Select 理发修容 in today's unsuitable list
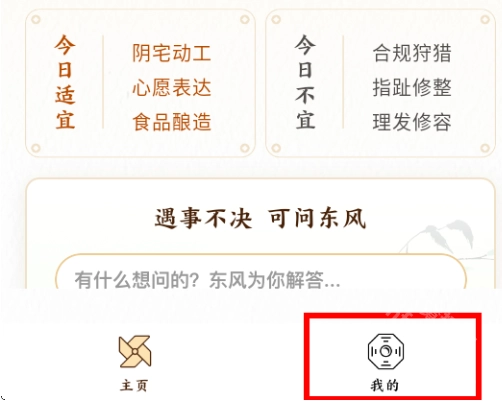 412,122
